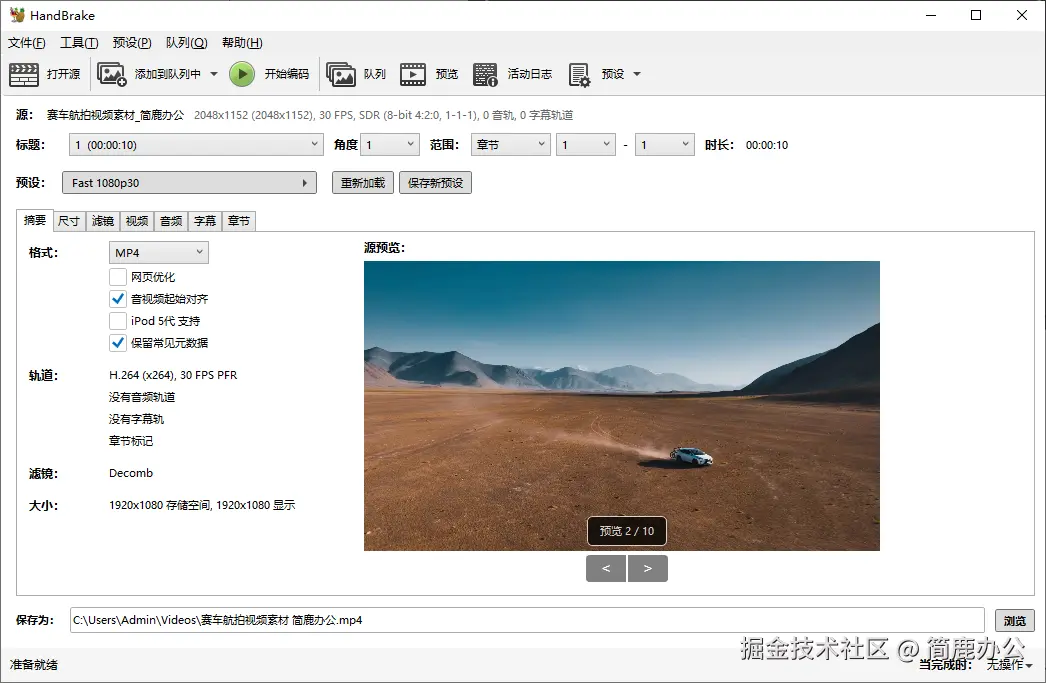Open the end chapter dropdown
This screenshot has height=683, width=1046.
pyautogui.click(x=665, y=145)
